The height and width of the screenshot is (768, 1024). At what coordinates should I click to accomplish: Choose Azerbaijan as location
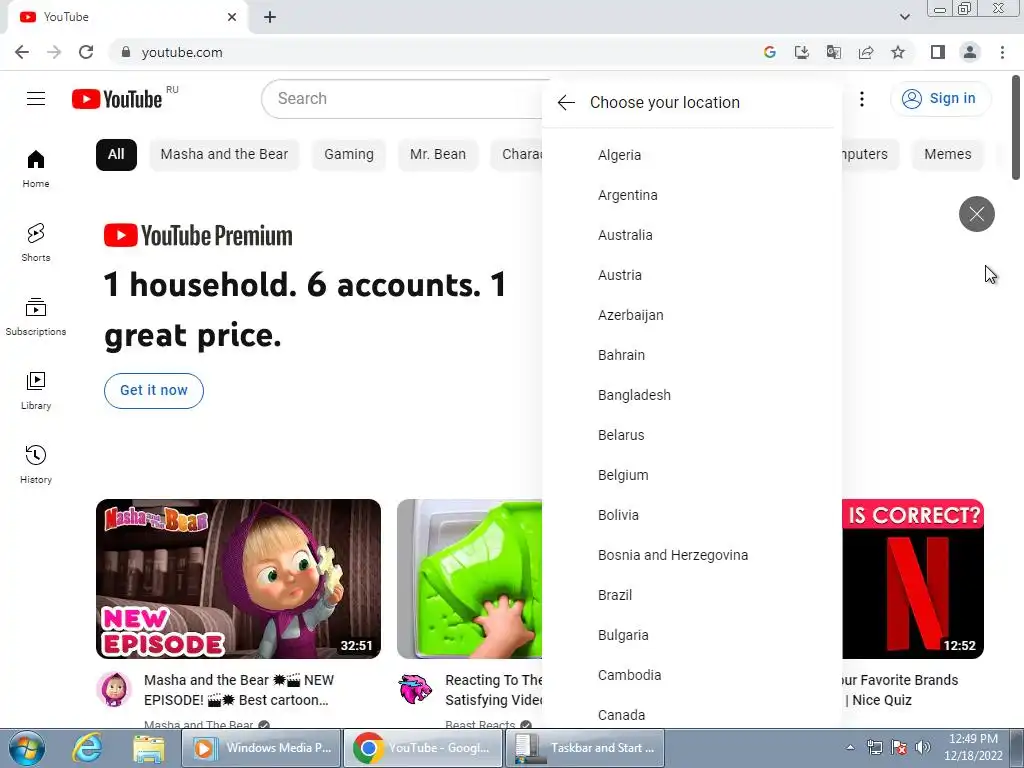tap(692, 315)
